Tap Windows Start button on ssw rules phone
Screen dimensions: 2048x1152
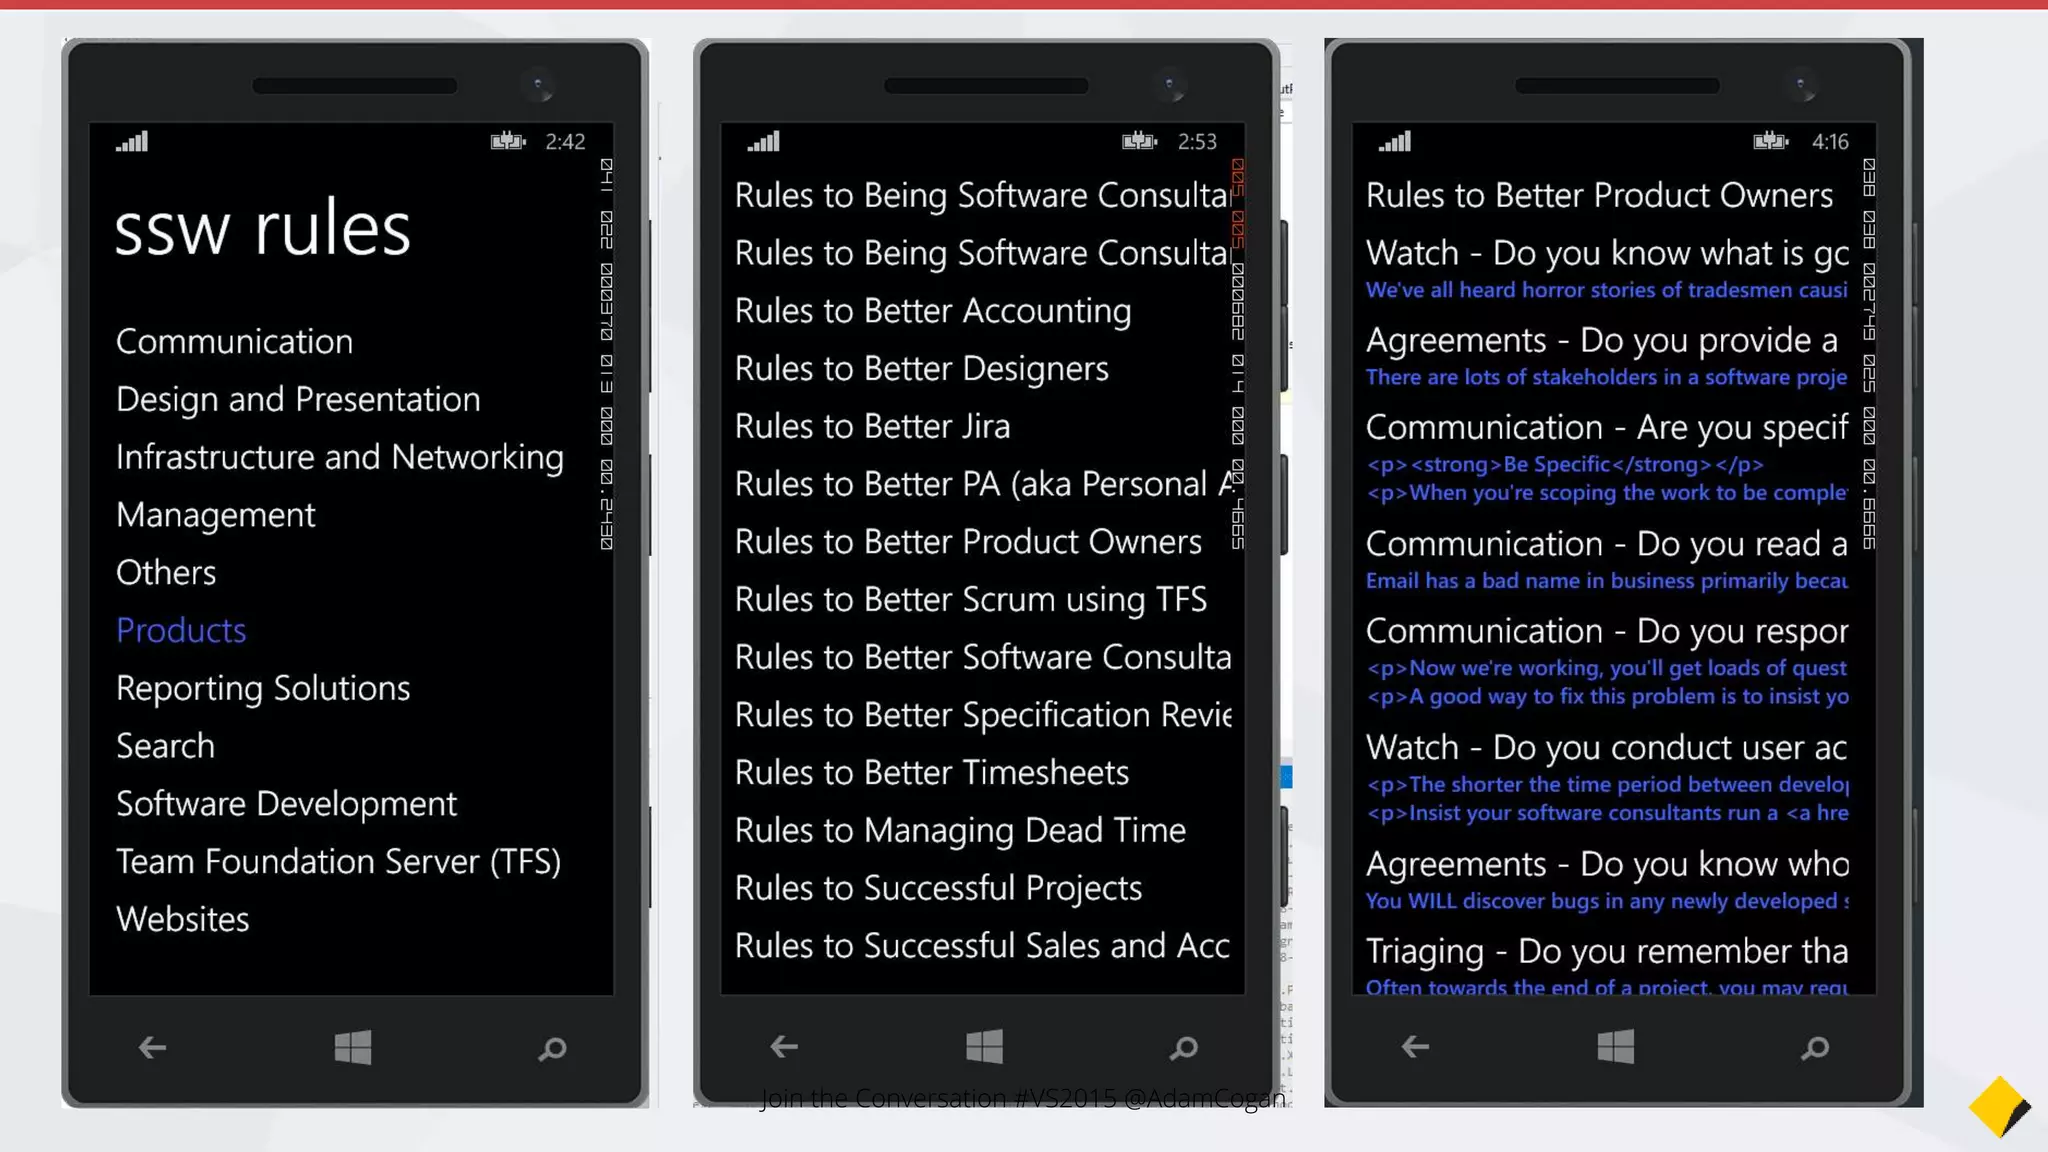tap(353, 1047)
